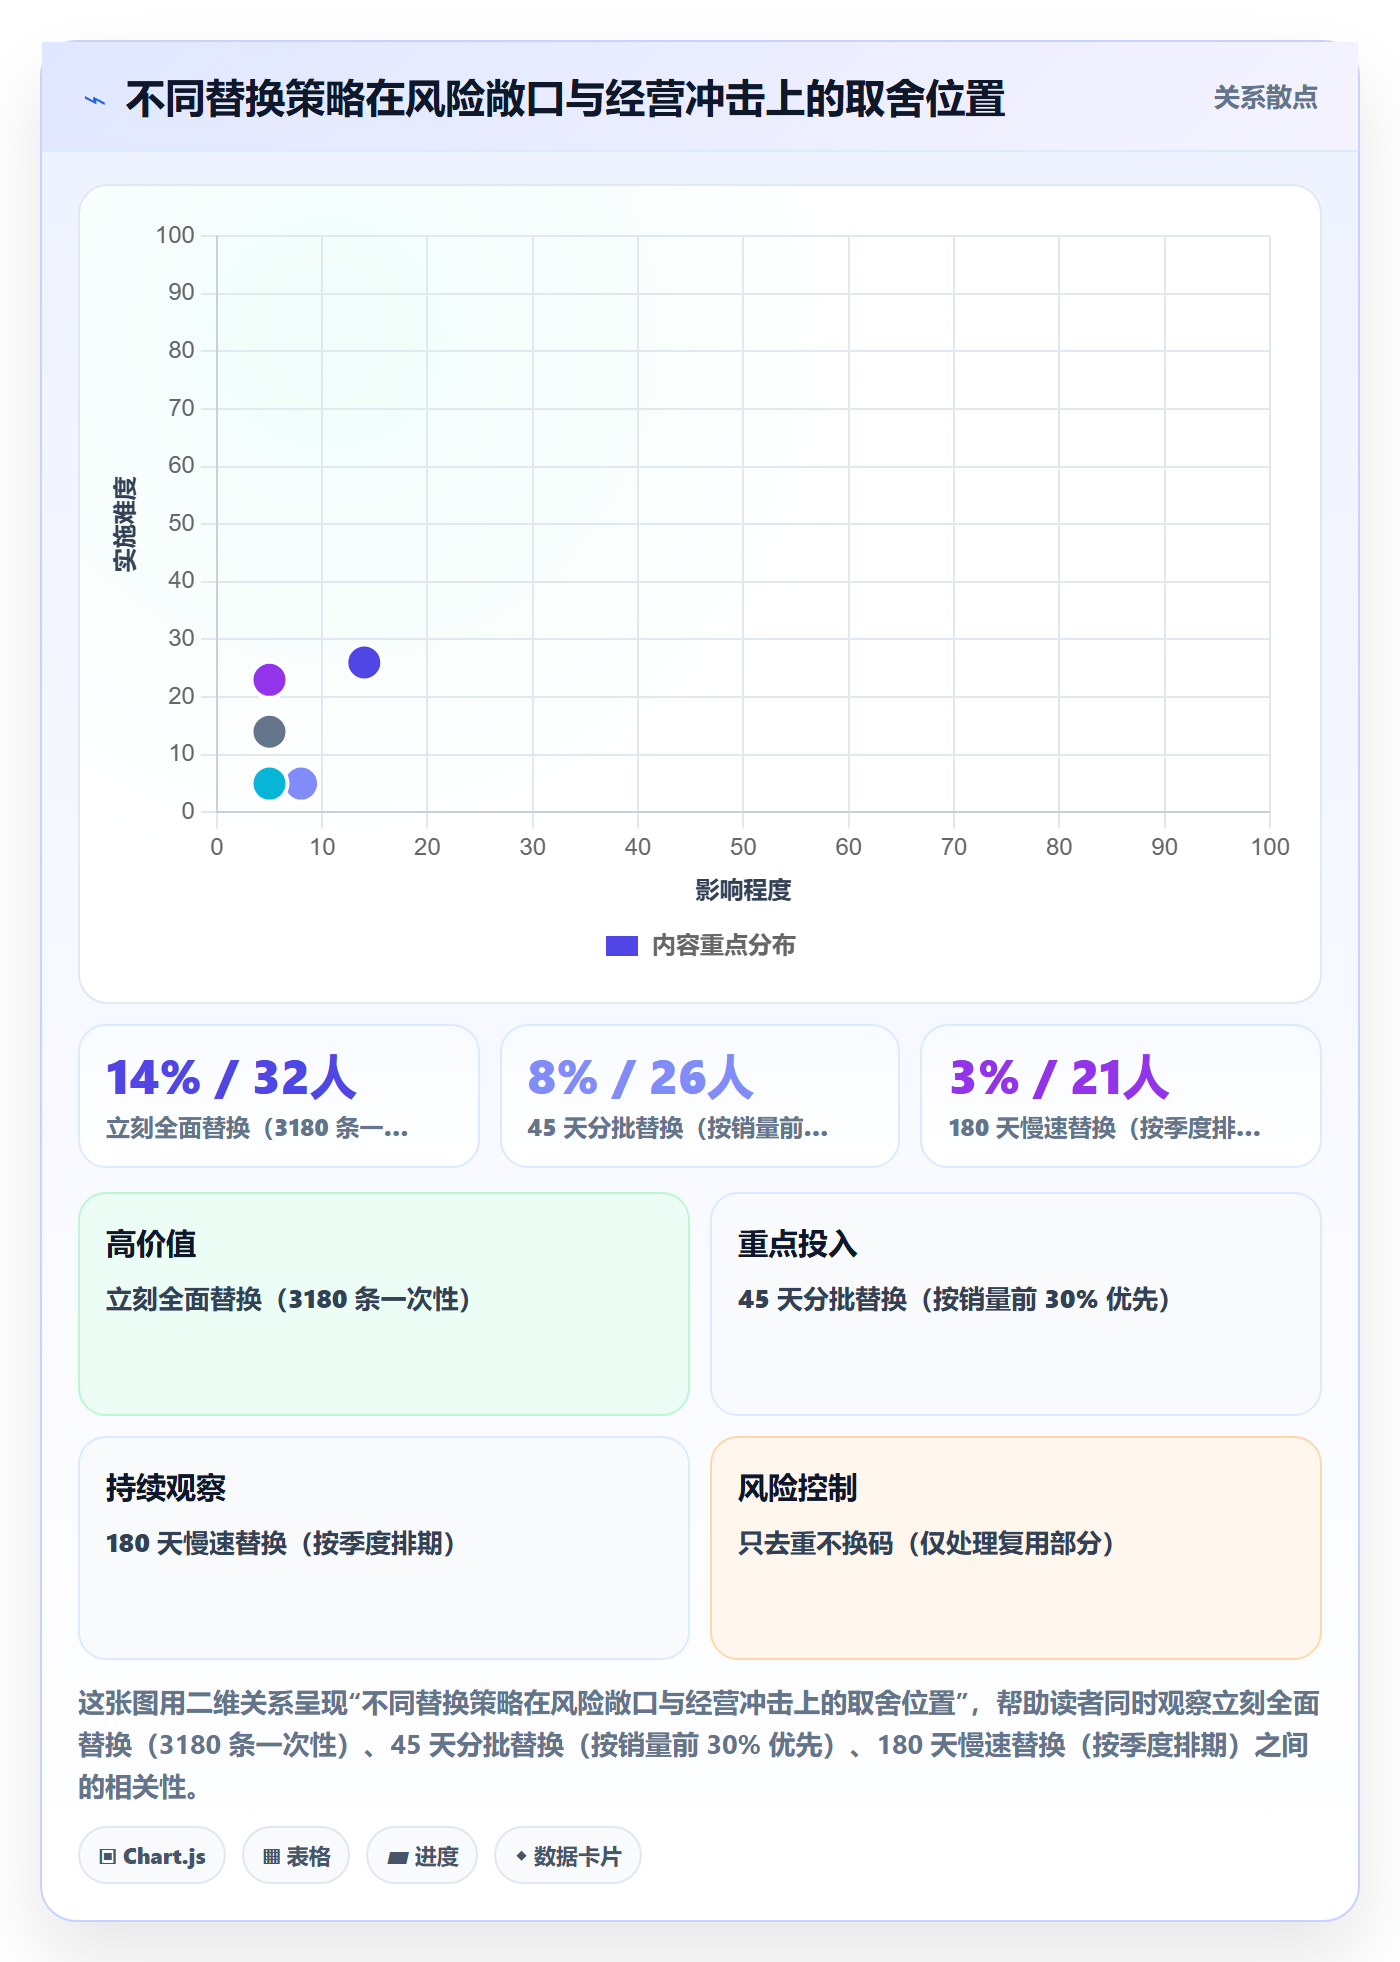Click the 进度 tag chip
The image size is (1400, 1962).
coord(422,1856)
